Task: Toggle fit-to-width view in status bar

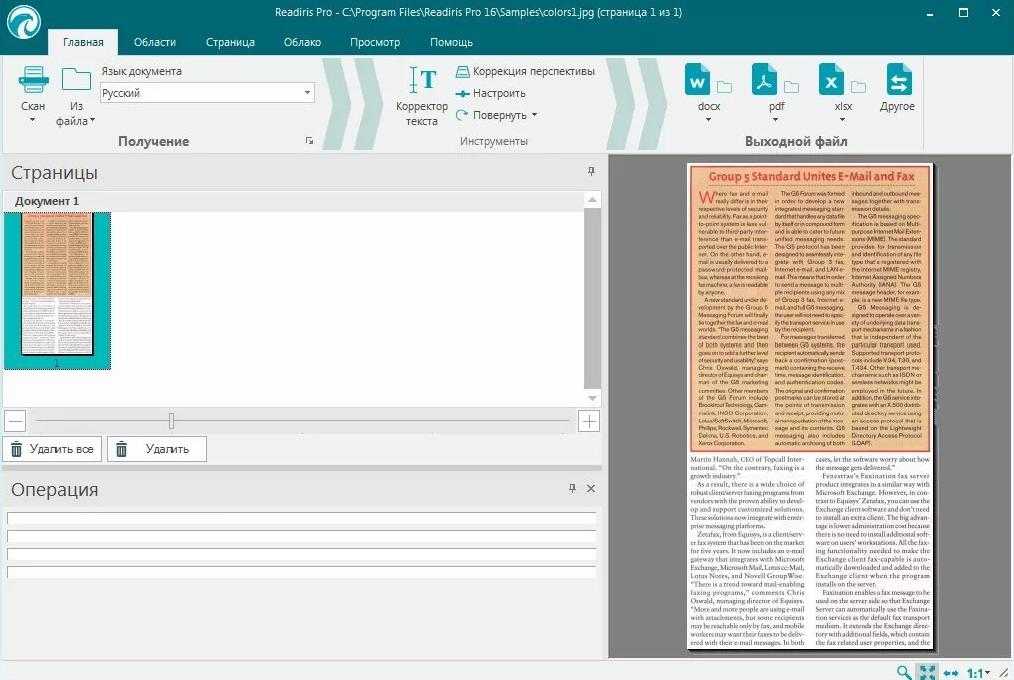Action: pyautogui.click(x=950, y=673)
